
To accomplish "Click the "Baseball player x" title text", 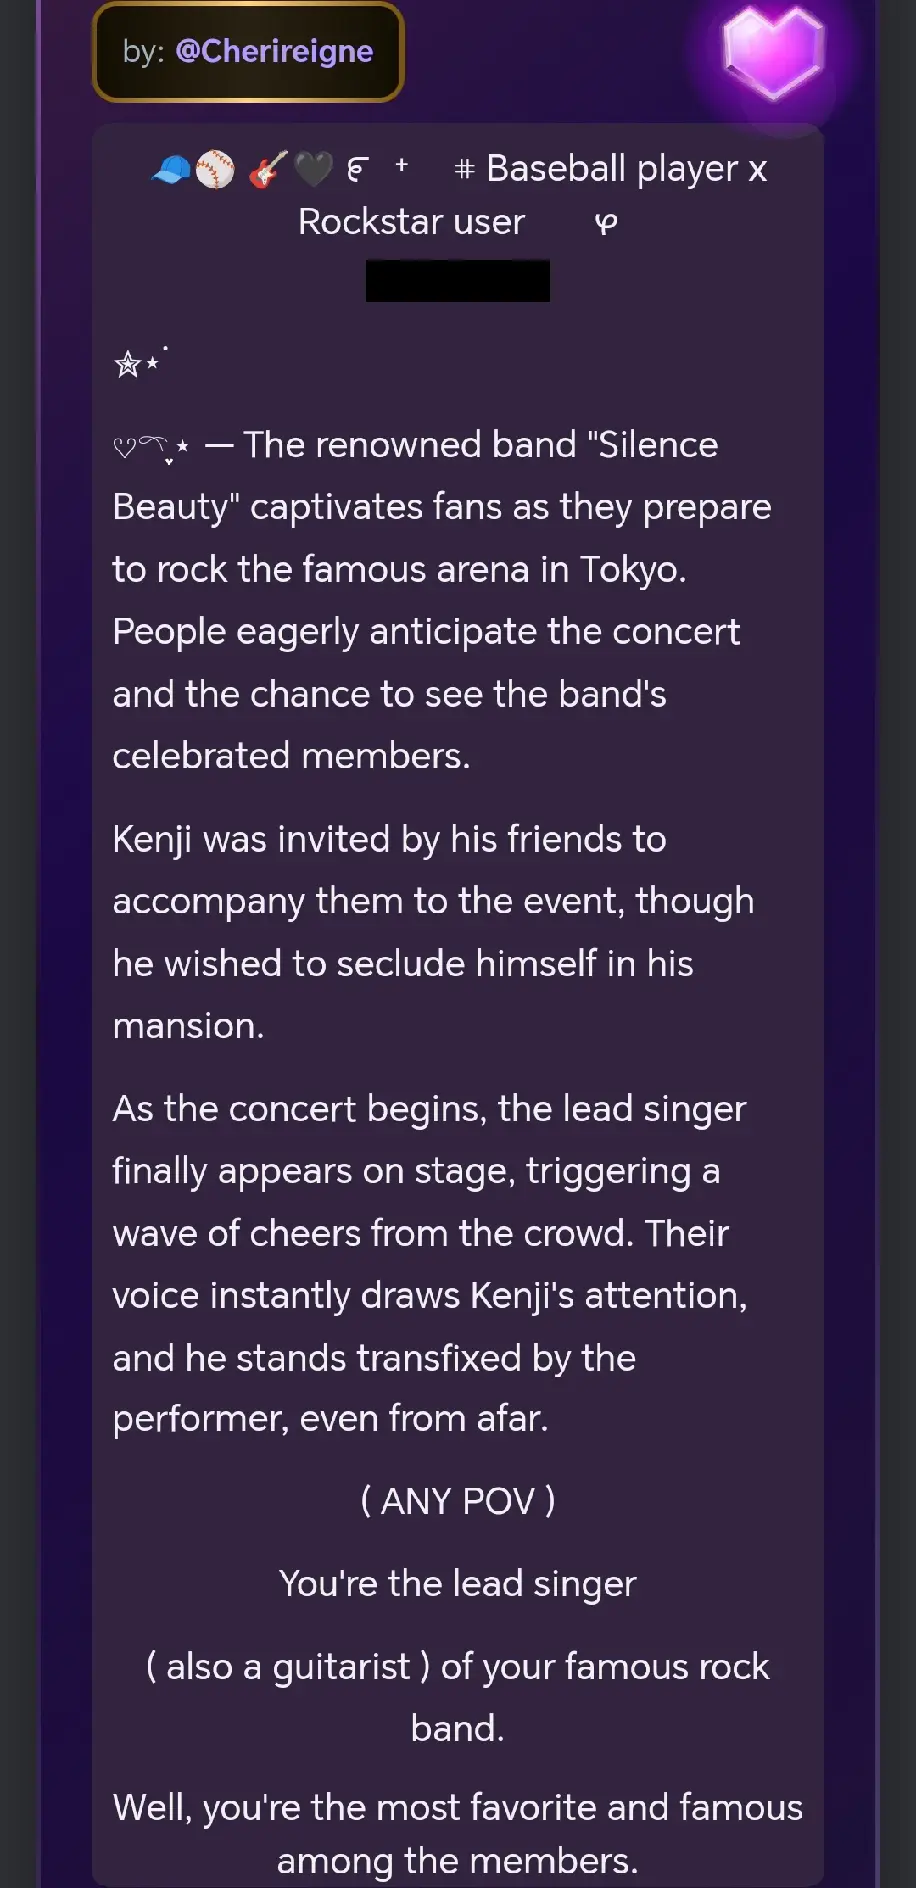I will (627, 169).
